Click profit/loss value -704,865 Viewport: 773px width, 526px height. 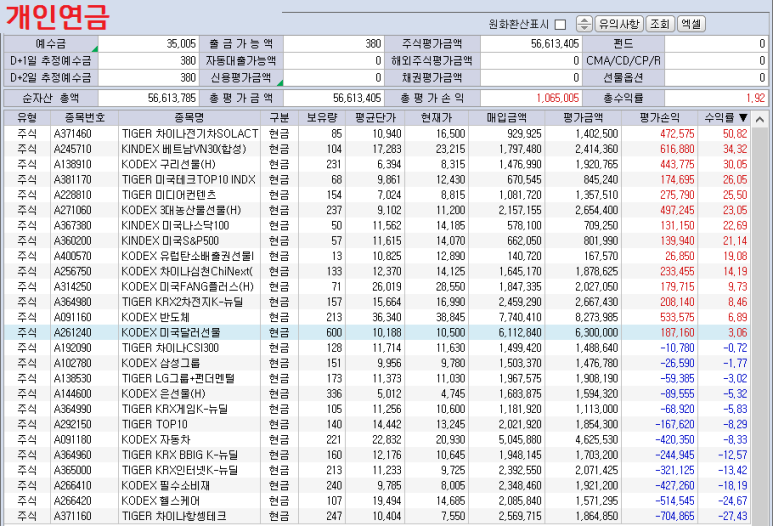pos(674,516)
